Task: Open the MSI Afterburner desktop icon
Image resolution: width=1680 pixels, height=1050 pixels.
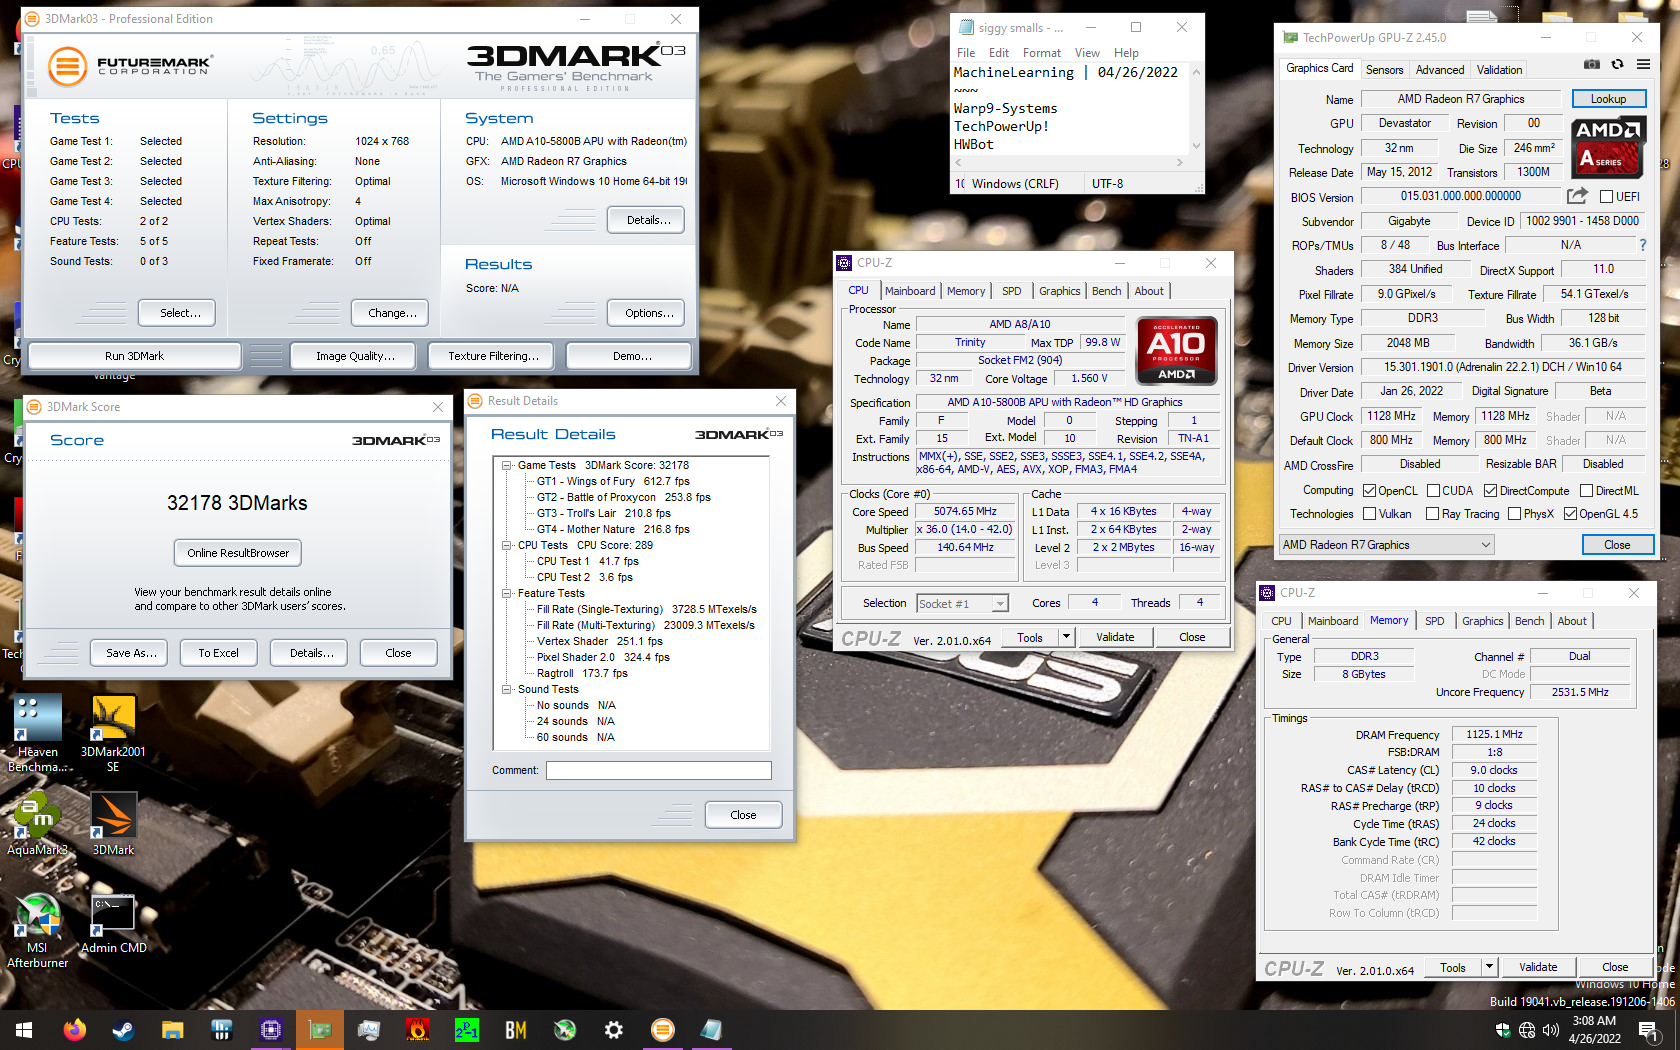Action: [x=37, y=930]
